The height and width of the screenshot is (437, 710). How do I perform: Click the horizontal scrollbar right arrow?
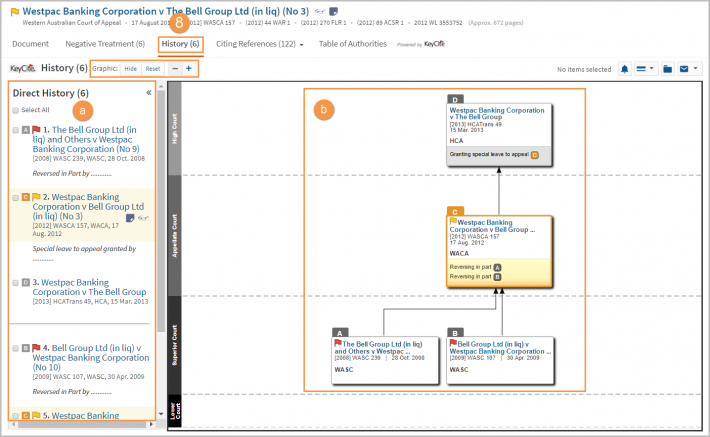[151, 425]
